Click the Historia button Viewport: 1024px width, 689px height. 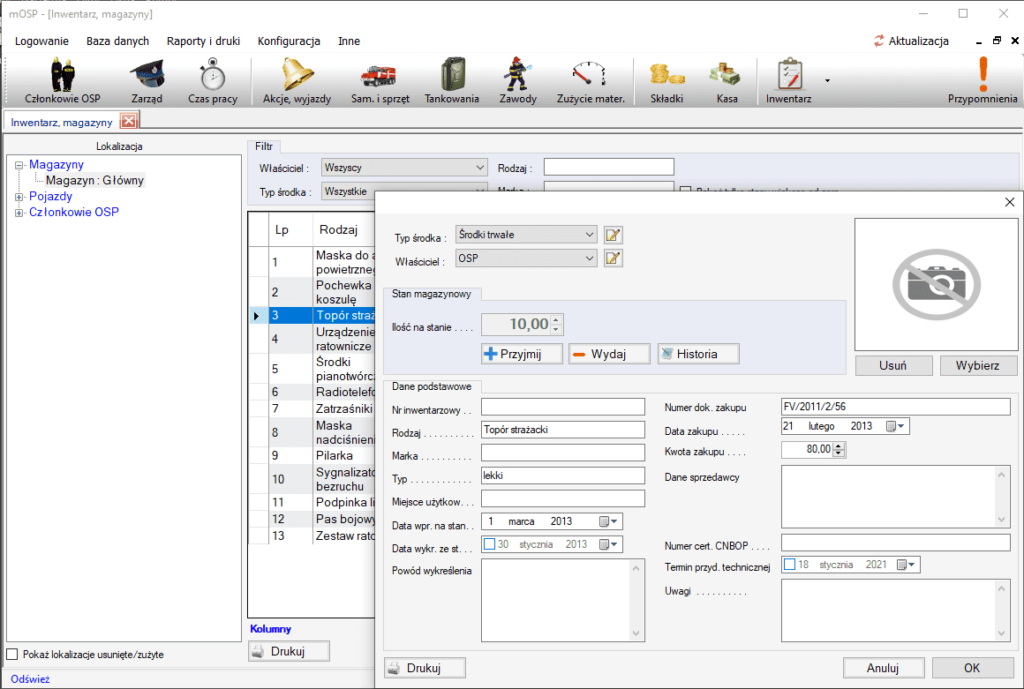(698, 354)
